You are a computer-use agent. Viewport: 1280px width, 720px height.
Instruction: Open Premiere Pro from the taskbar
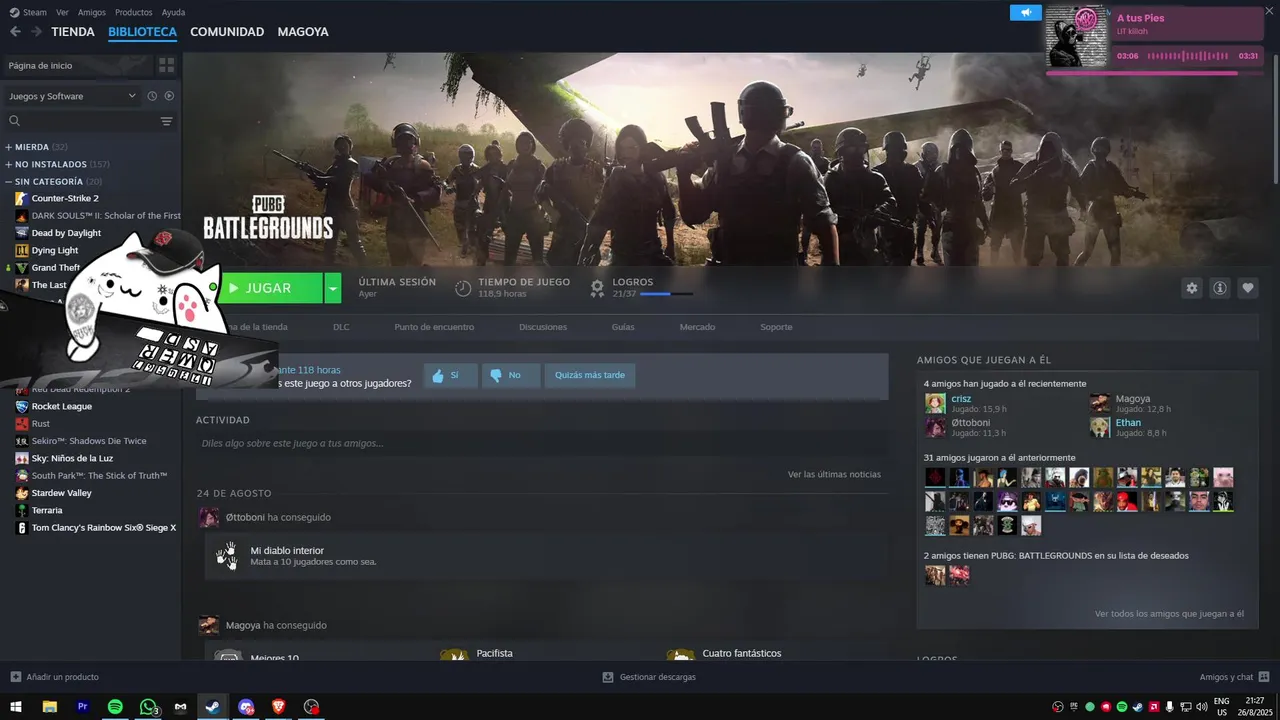point(83,707)
